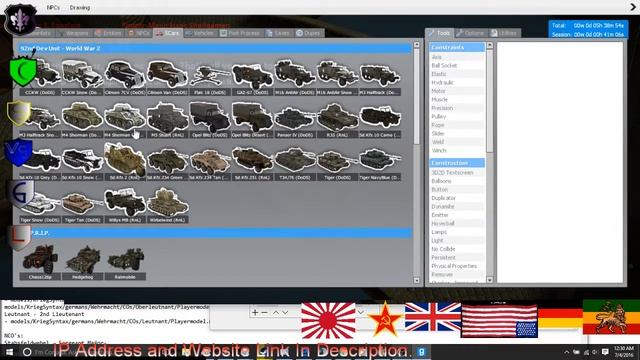Open the Saves tab
Image resolution: width=640 pixels, height=360 pixels.
278,33
